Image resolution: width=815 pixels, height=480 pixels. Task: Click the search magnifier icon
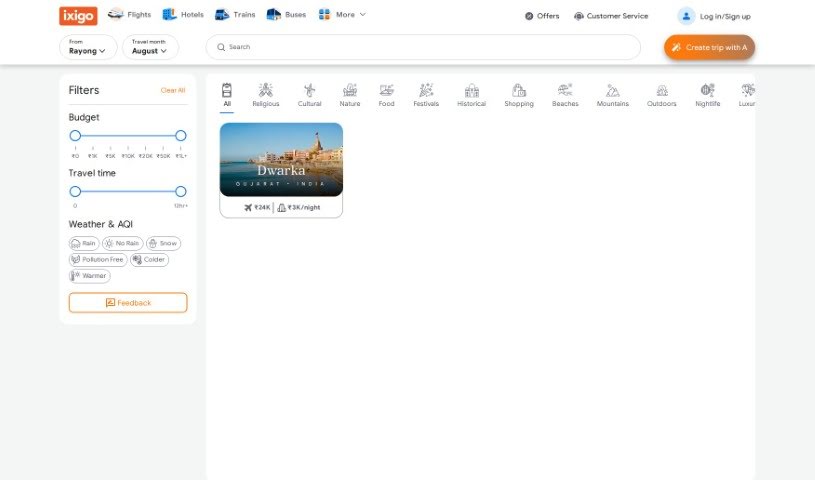click(x=221, y=47)
